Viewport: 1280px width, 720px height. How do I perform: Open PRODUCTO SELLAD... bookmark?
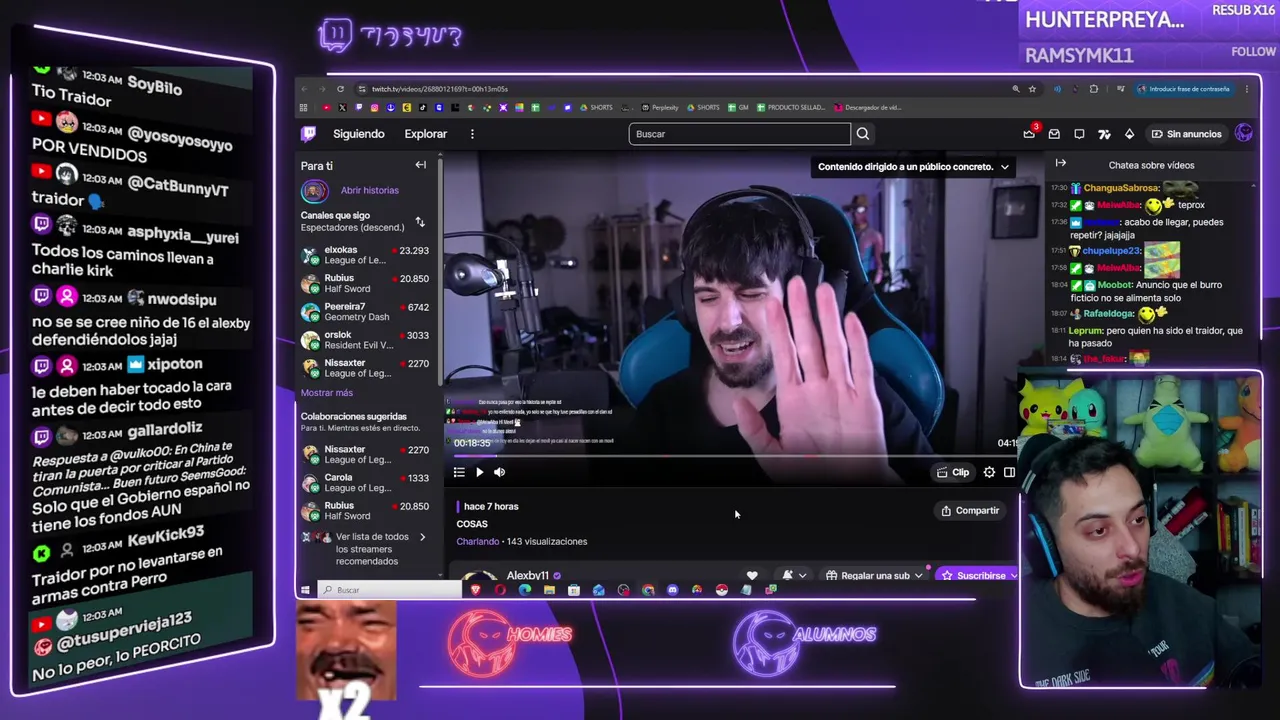click(x=791, y=108)
